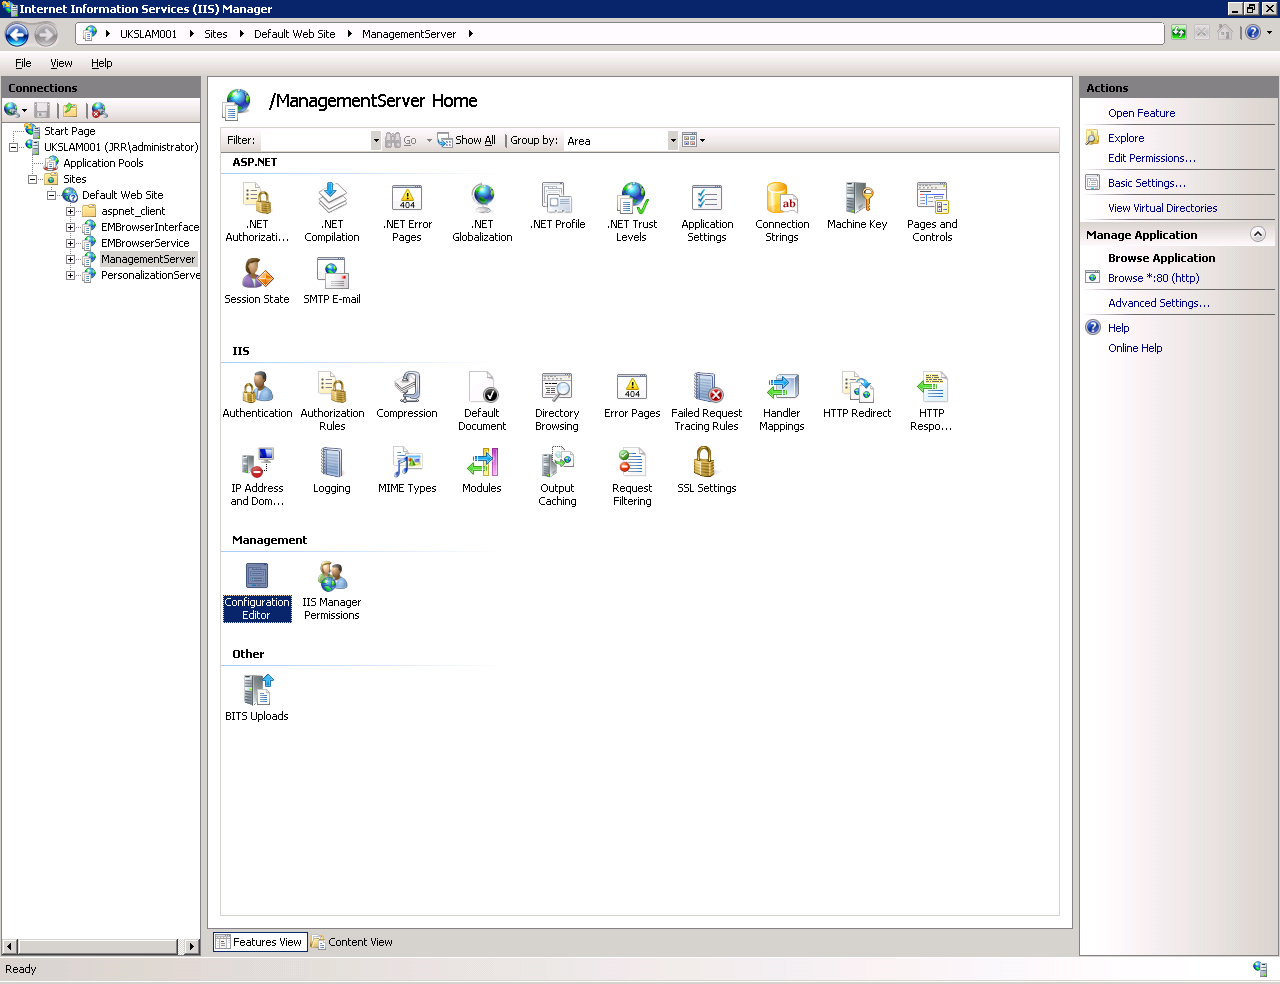Click the Filter text input field

[315, 141]
